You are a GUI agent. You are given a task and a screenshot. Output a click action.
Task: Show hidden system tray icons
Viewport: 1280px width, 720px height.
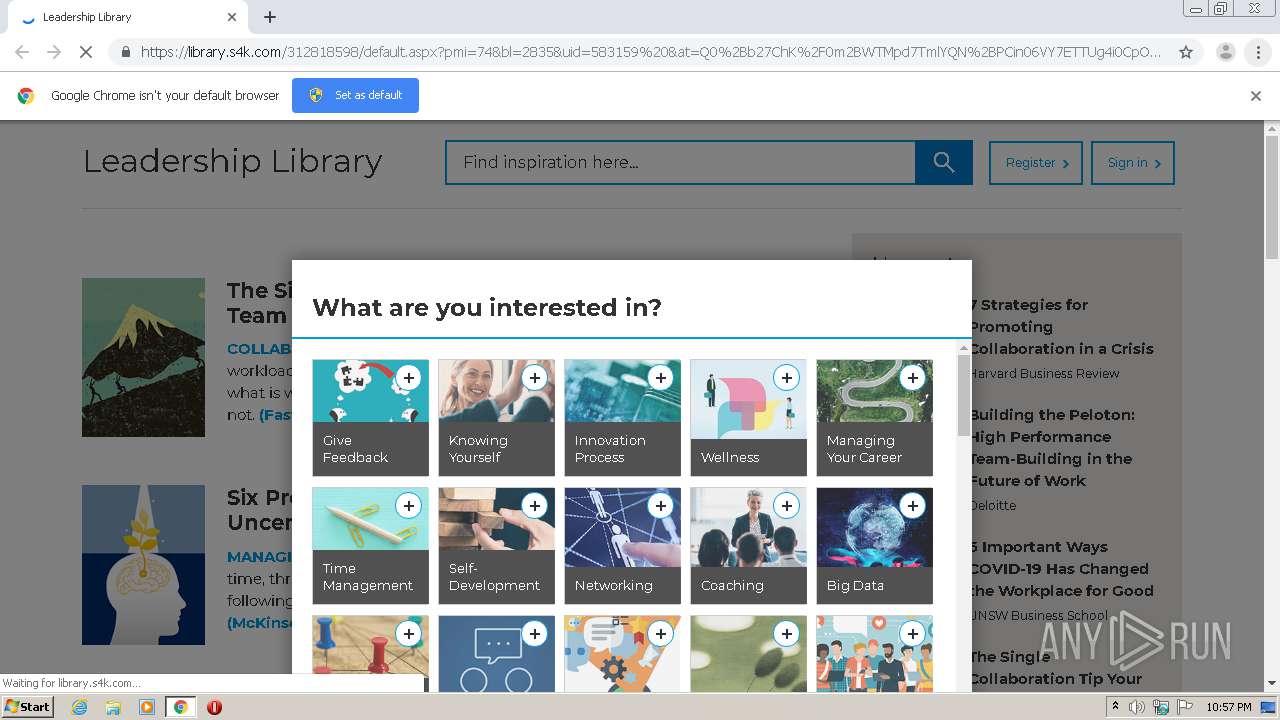[1115, 707]
